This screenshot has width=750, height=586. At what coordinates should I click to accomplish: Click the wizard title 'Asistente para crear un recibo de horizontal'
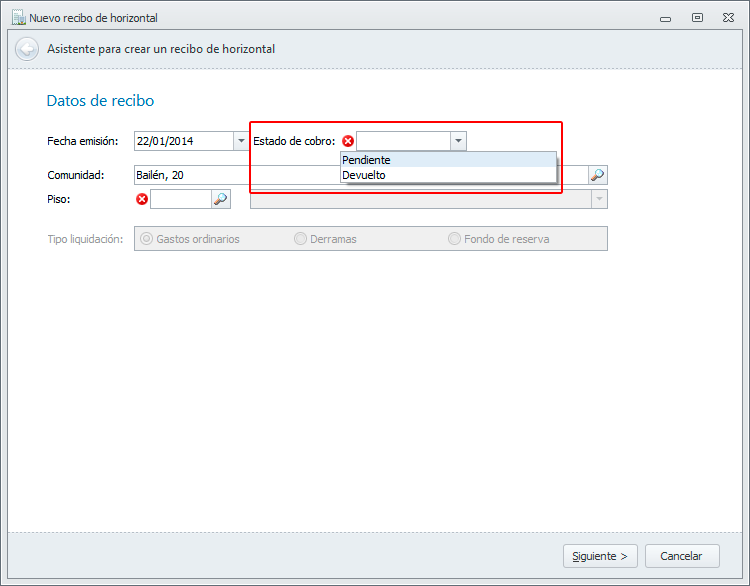[x=161, y=49]
